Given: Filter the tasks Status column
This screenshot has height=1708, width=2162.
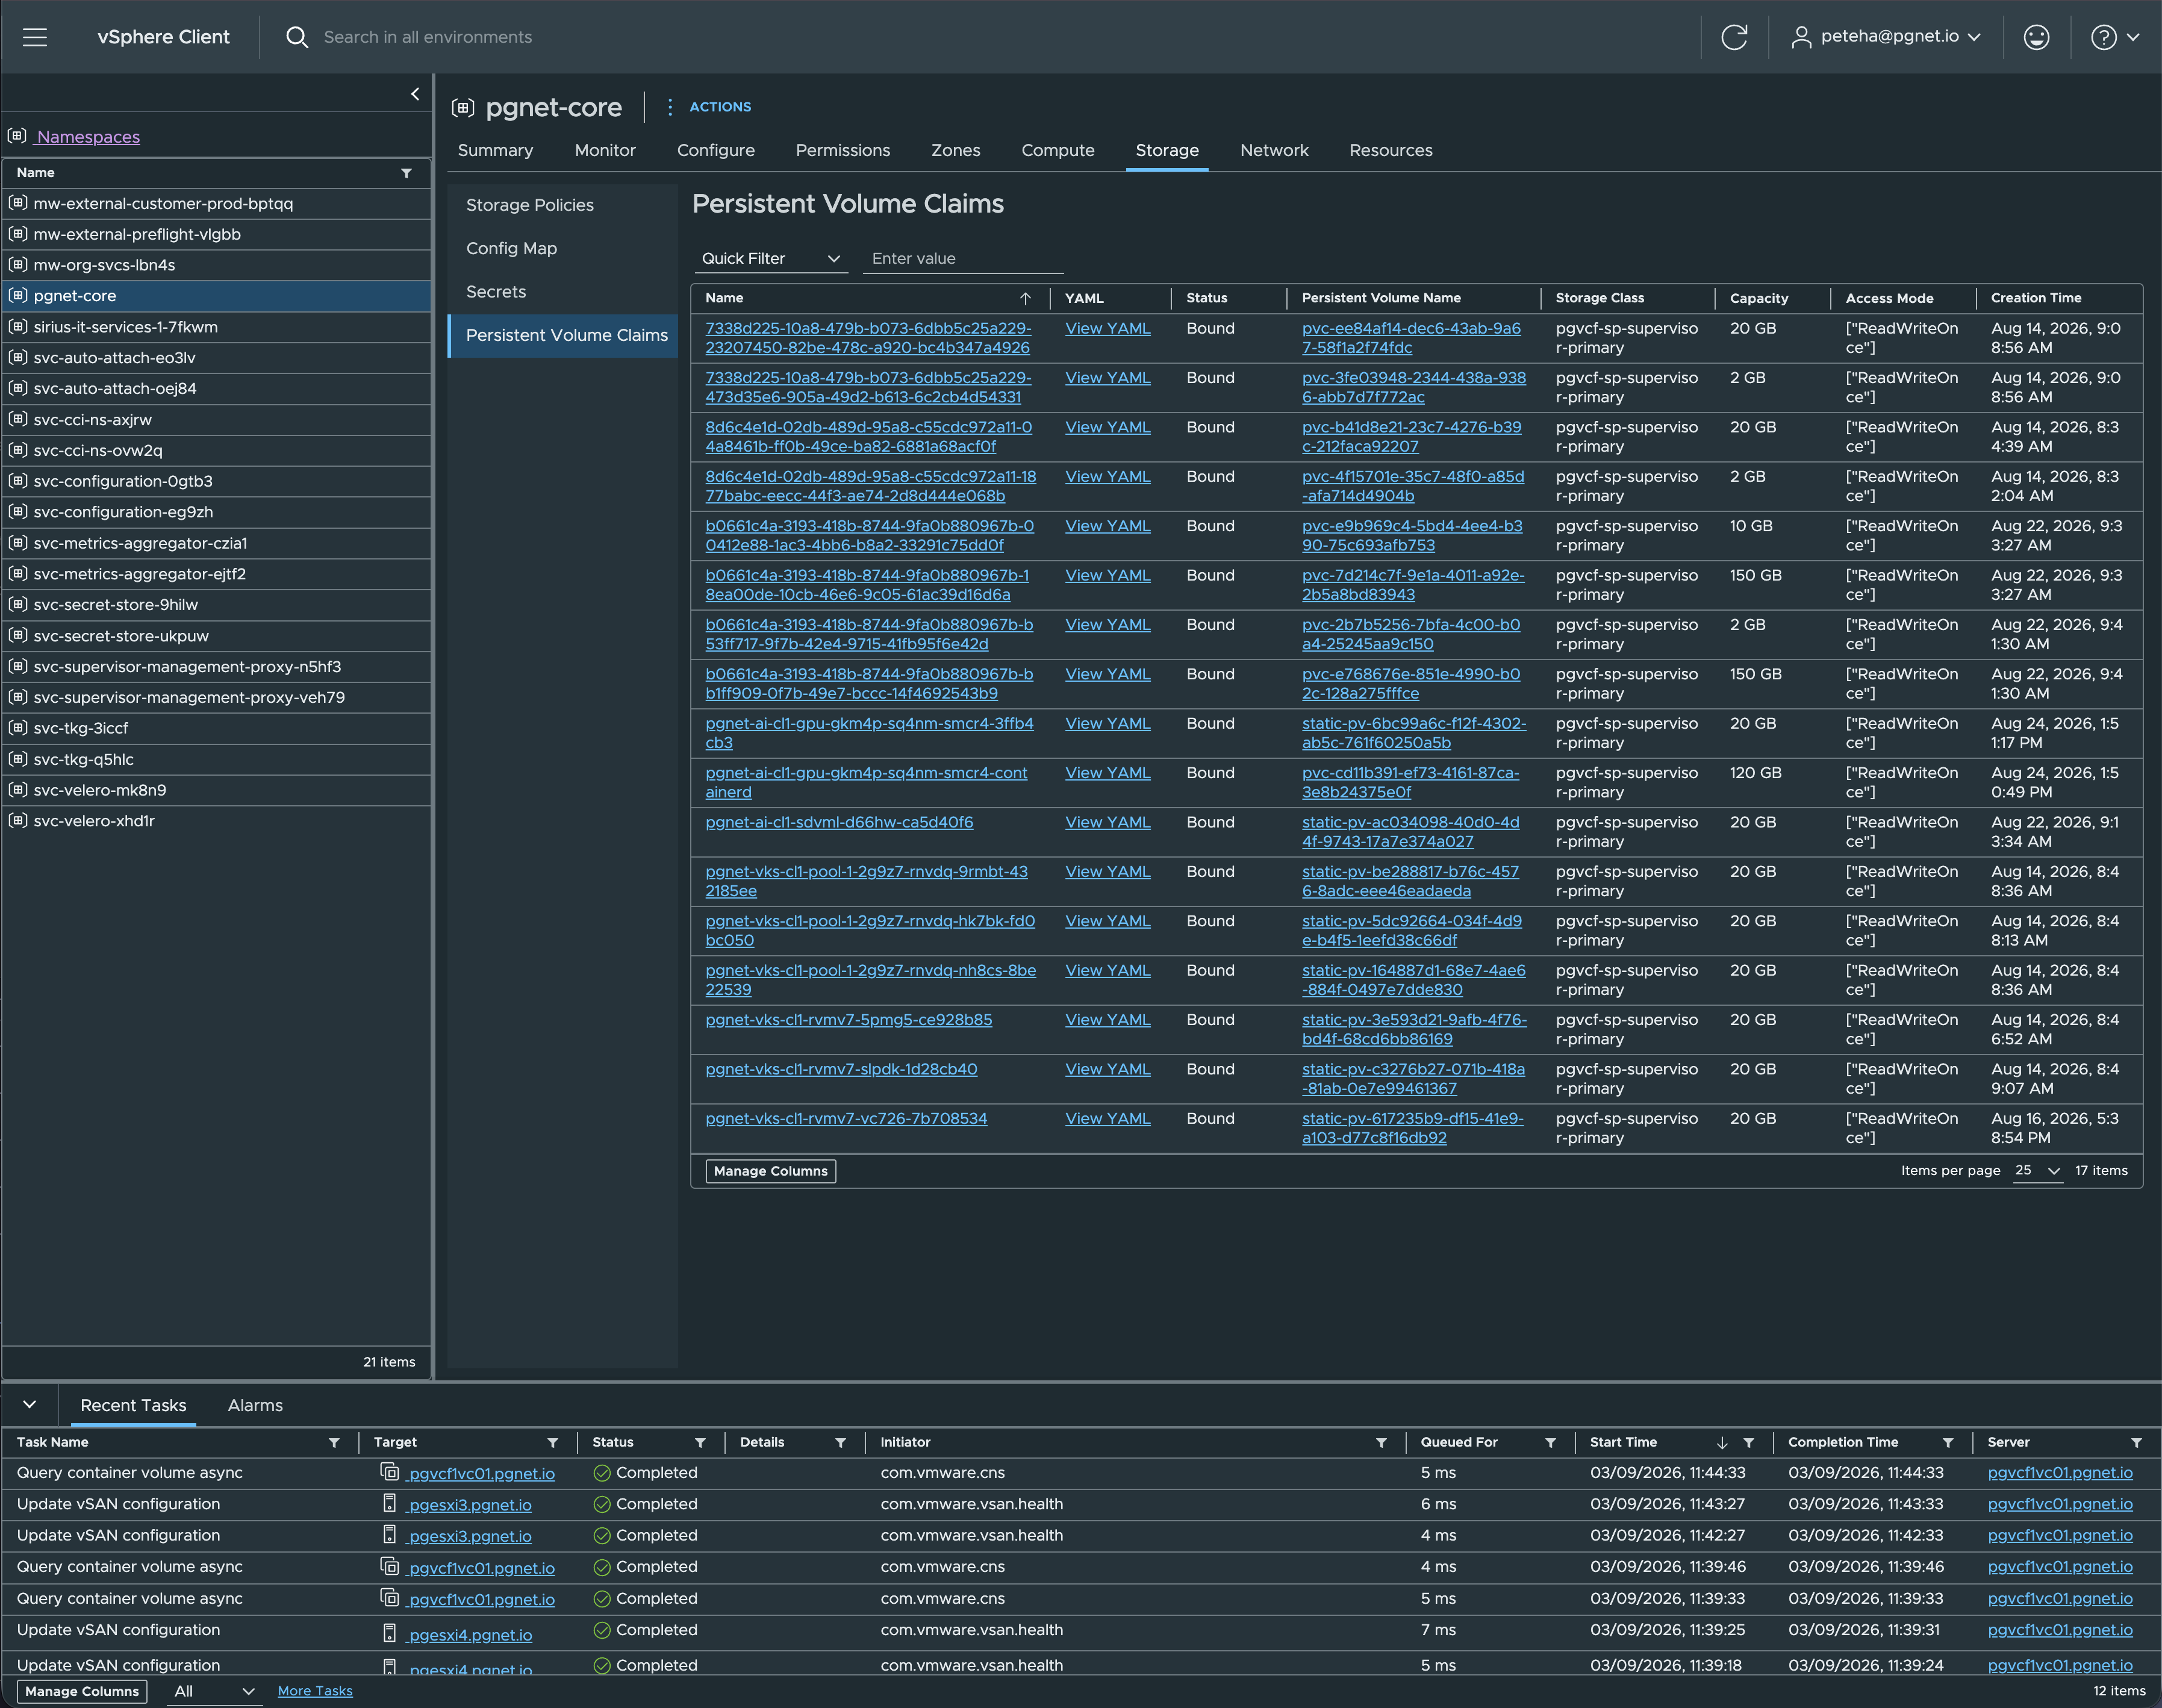Looking at the screenshot, I should click(x=700, y=1442).
